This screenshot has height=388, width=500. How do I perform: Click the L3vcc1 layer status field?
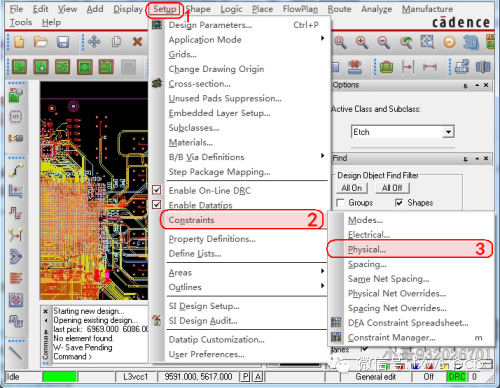tap(135, 377)
